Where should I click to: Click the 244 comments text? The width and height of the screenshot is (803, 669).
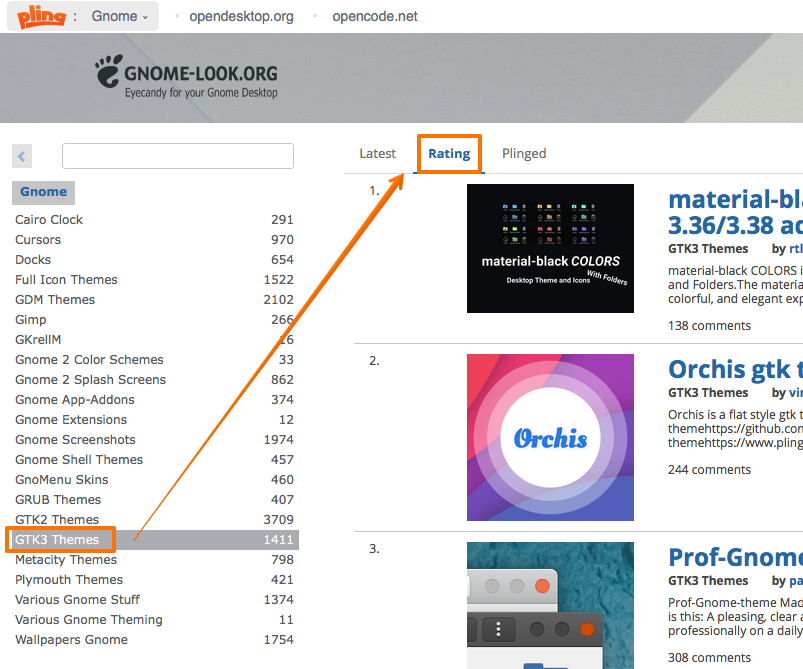[709, 470]
